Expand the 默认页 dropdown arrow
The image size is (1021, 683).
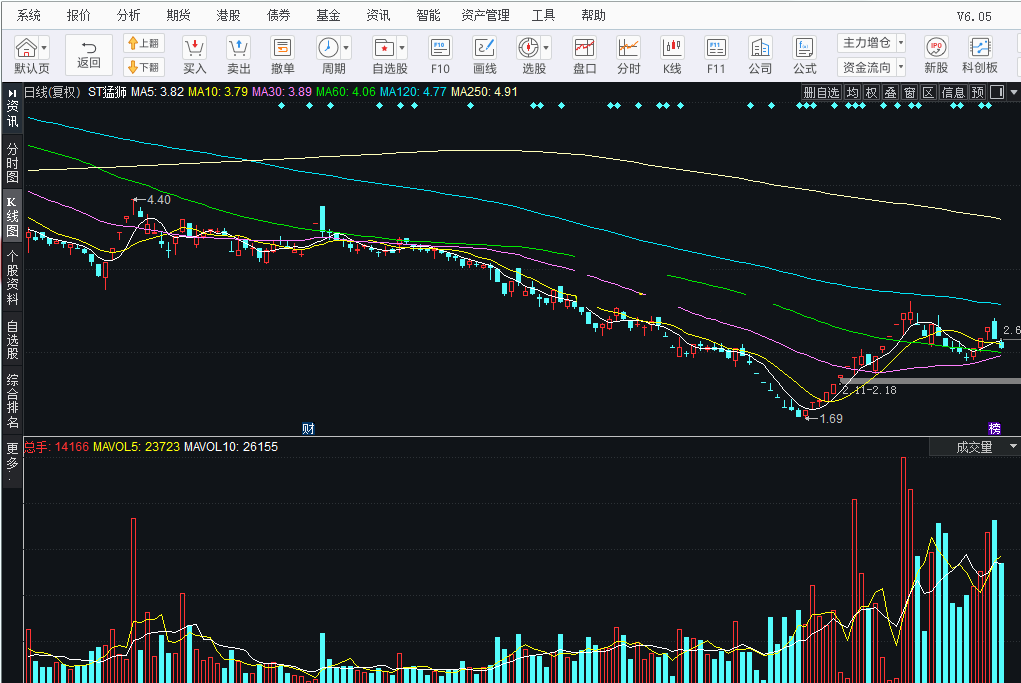(x=44, y=48)
